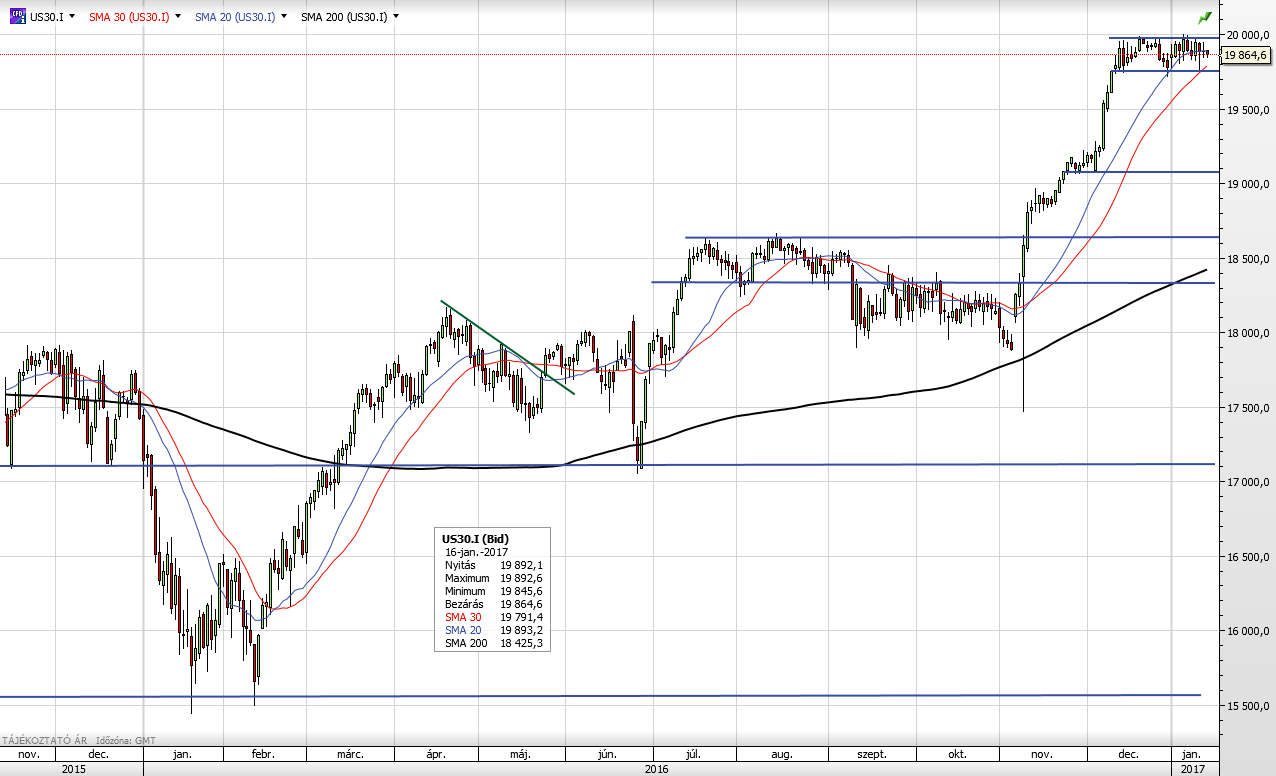Open the US30.I symbol dropdown

tap(72, 17)
